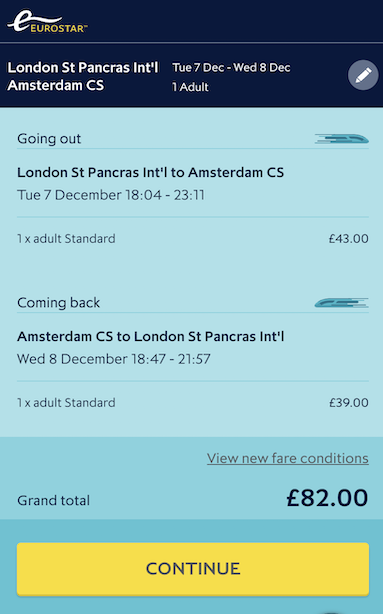383x614 pixels.
Task: Click Amsterdam CS to London route title
Action: point(150,336)
